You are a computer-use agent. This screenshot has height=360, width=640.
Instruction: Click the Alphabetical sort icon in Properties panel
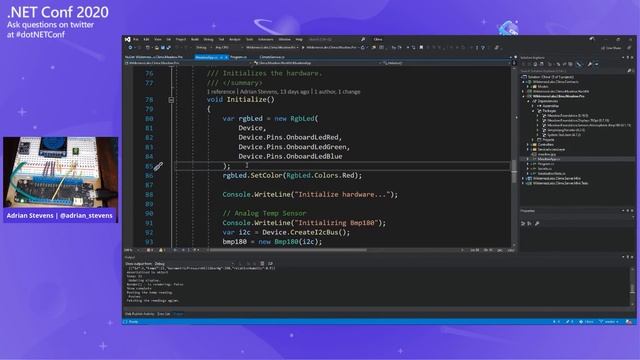(530, 224)
